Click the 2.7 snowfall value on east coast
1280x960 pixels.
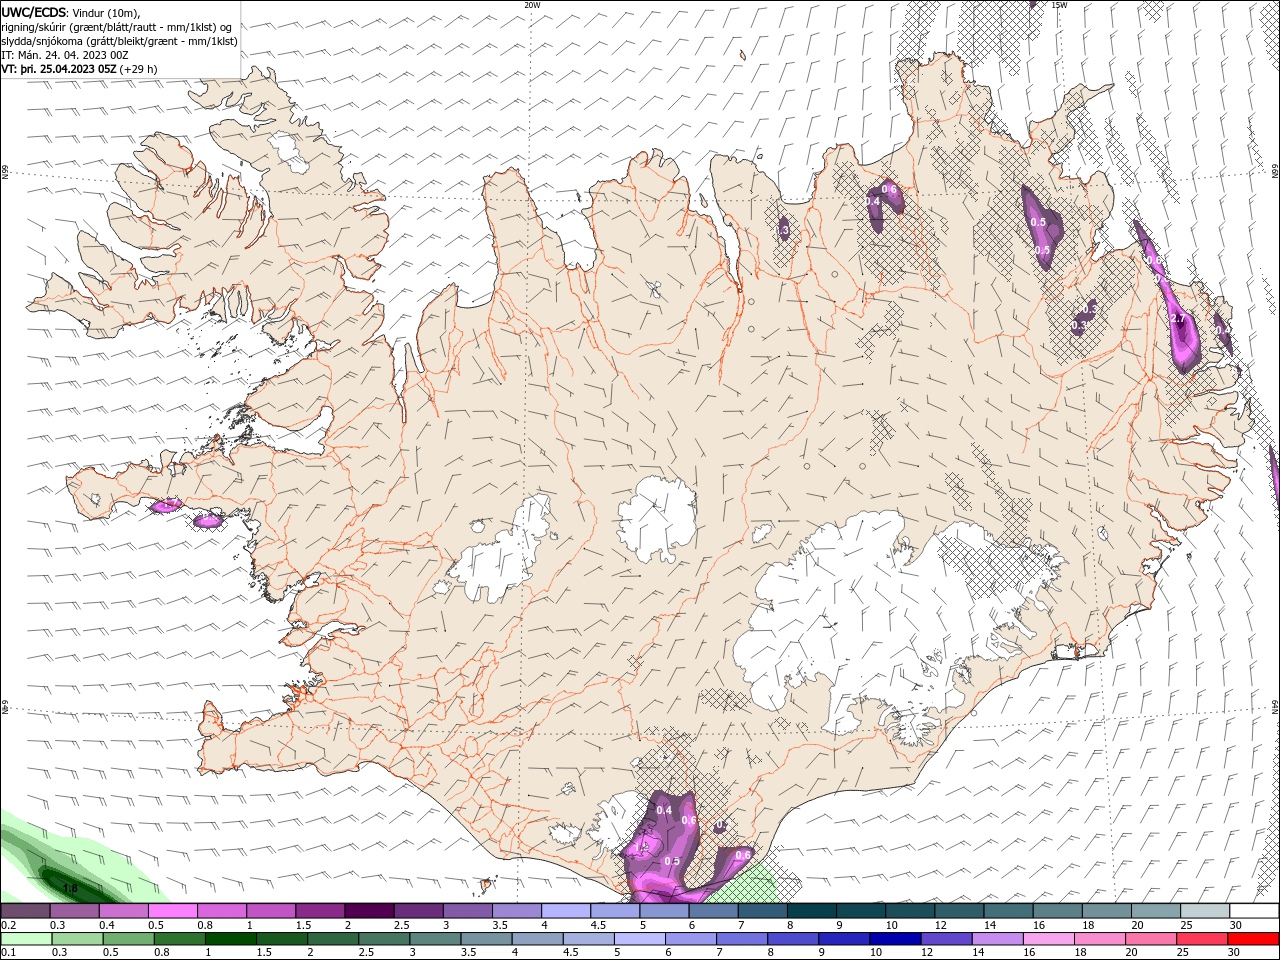(1177, 318)
